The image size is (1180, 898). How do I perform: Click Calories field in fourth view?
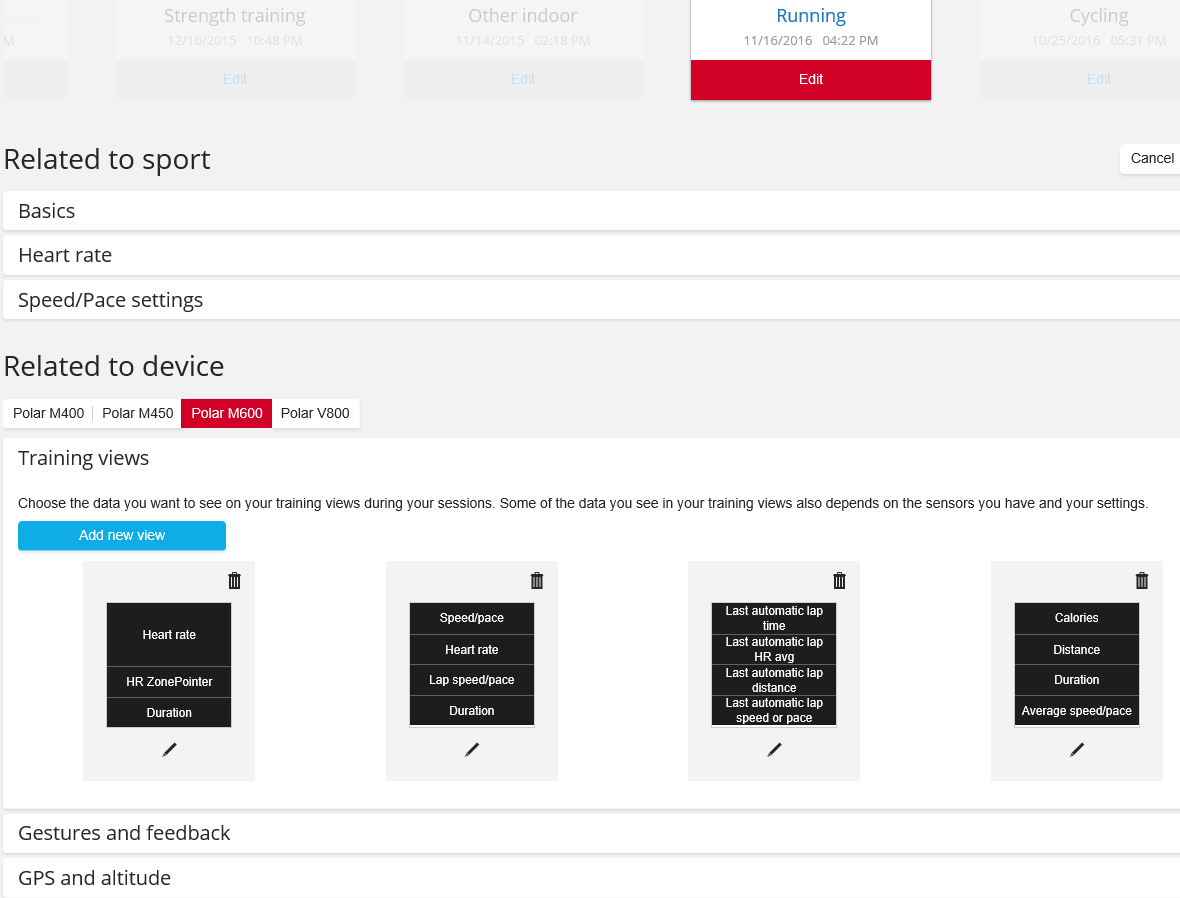(1076, 618)
